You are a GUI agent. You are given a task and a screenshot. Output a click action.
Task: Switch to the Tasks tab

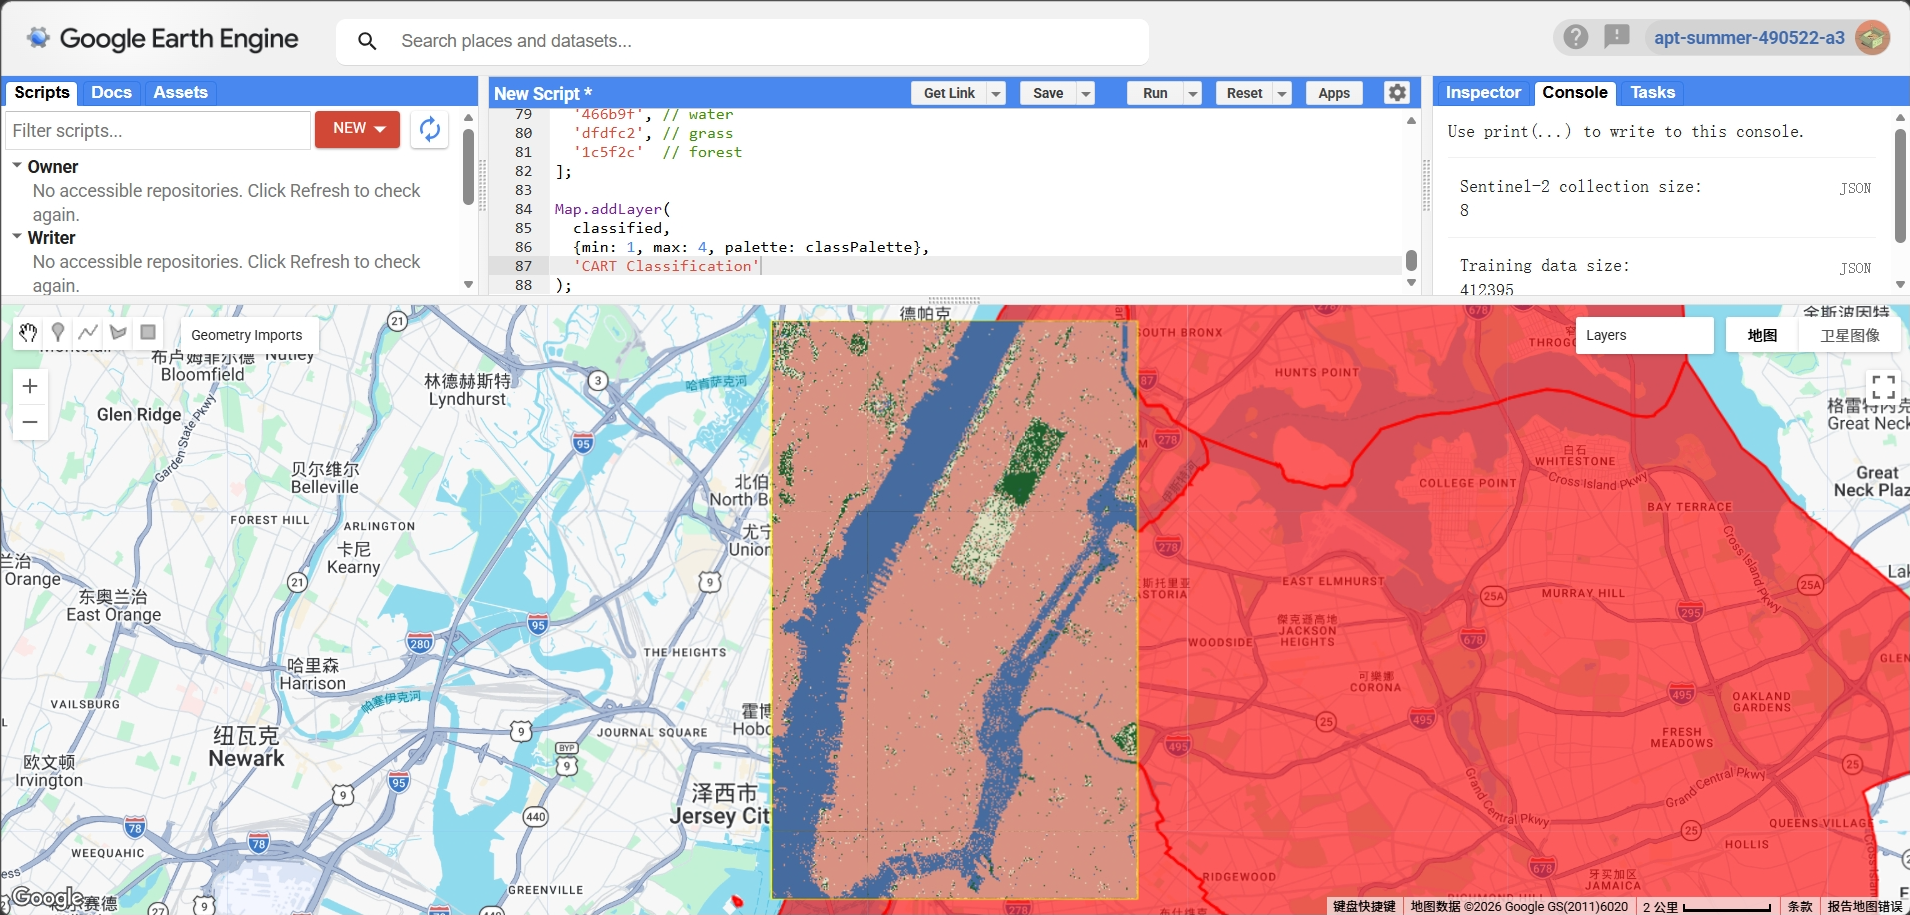pyautogui.click(x=1652, y=92)
